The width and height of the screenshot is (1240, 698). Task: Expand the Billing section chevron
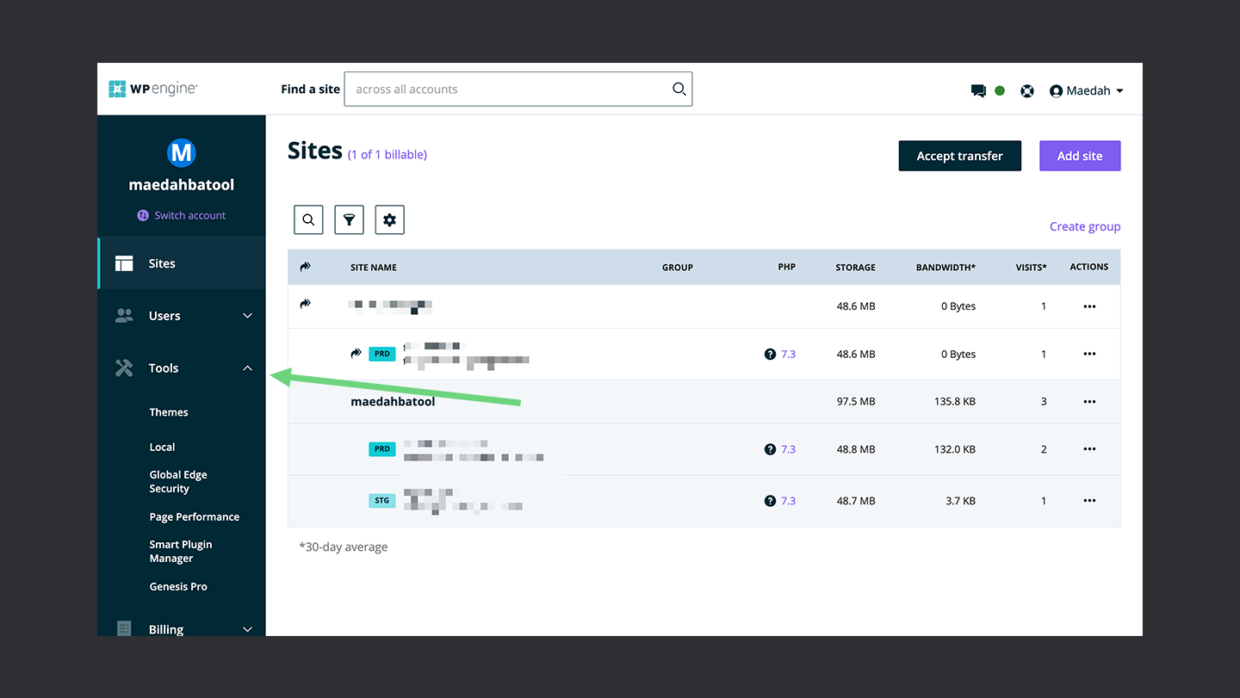(x=247, y=629)
